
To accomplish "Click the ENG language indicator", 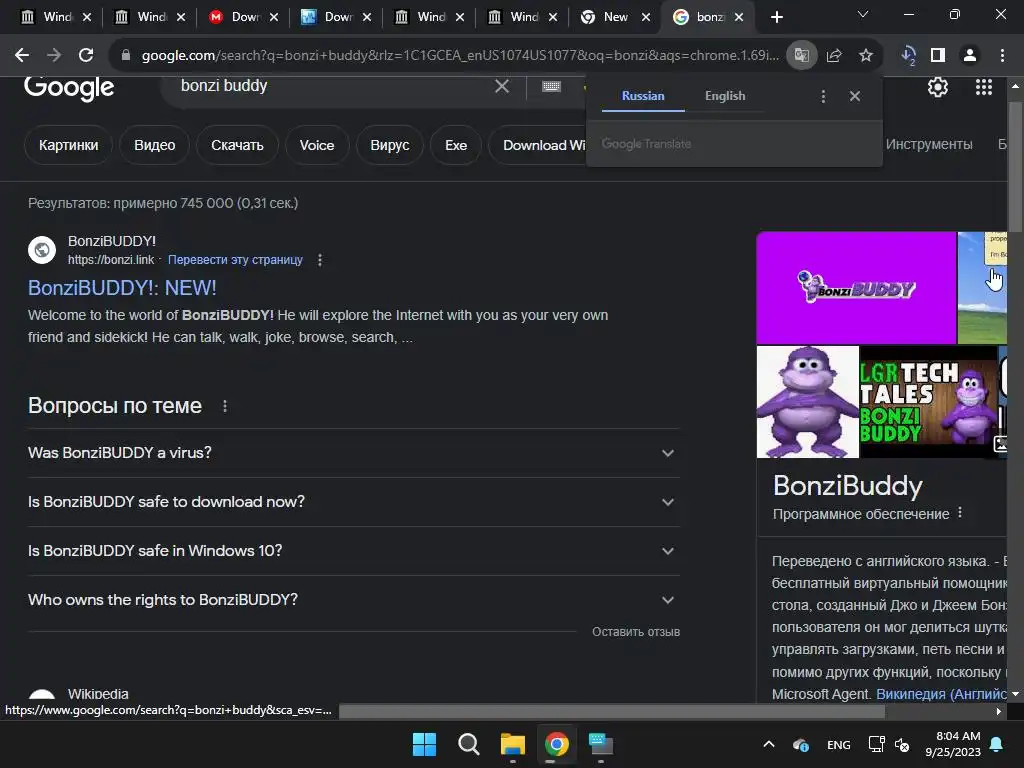I will [x=839, y=744].
